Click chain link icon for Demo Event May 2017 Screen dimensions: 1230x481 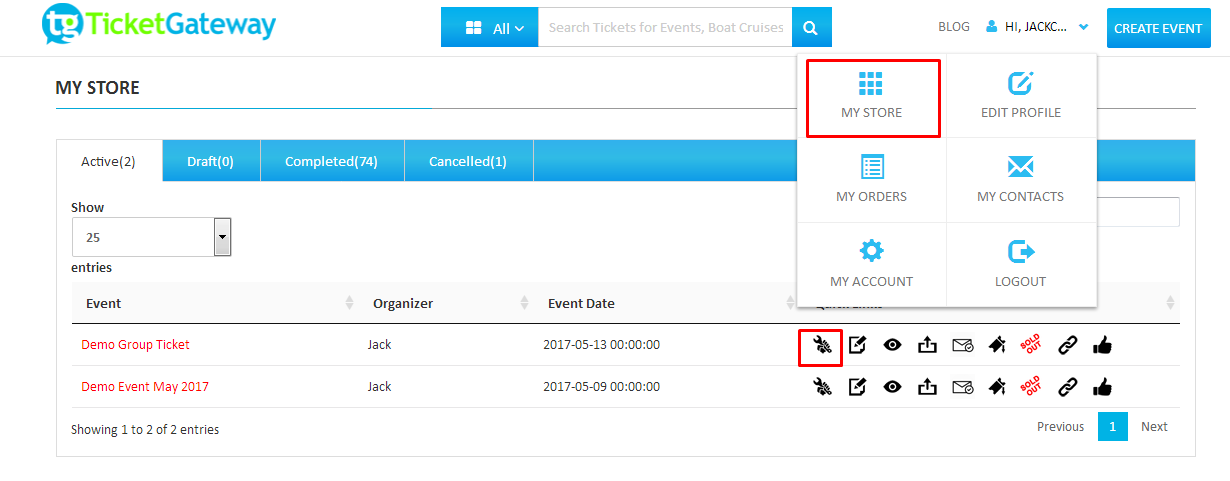[1067, 387]
